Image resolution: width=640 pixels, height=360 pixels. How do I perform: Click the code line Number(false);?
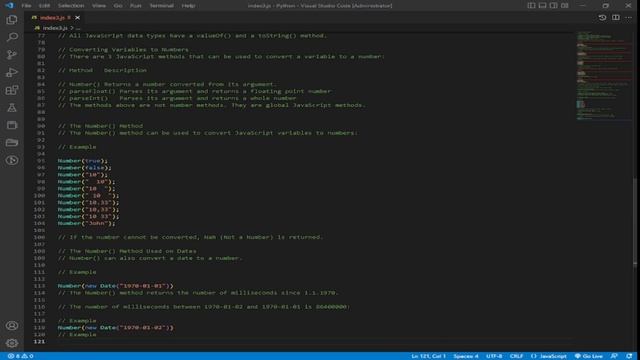point(84,168)
